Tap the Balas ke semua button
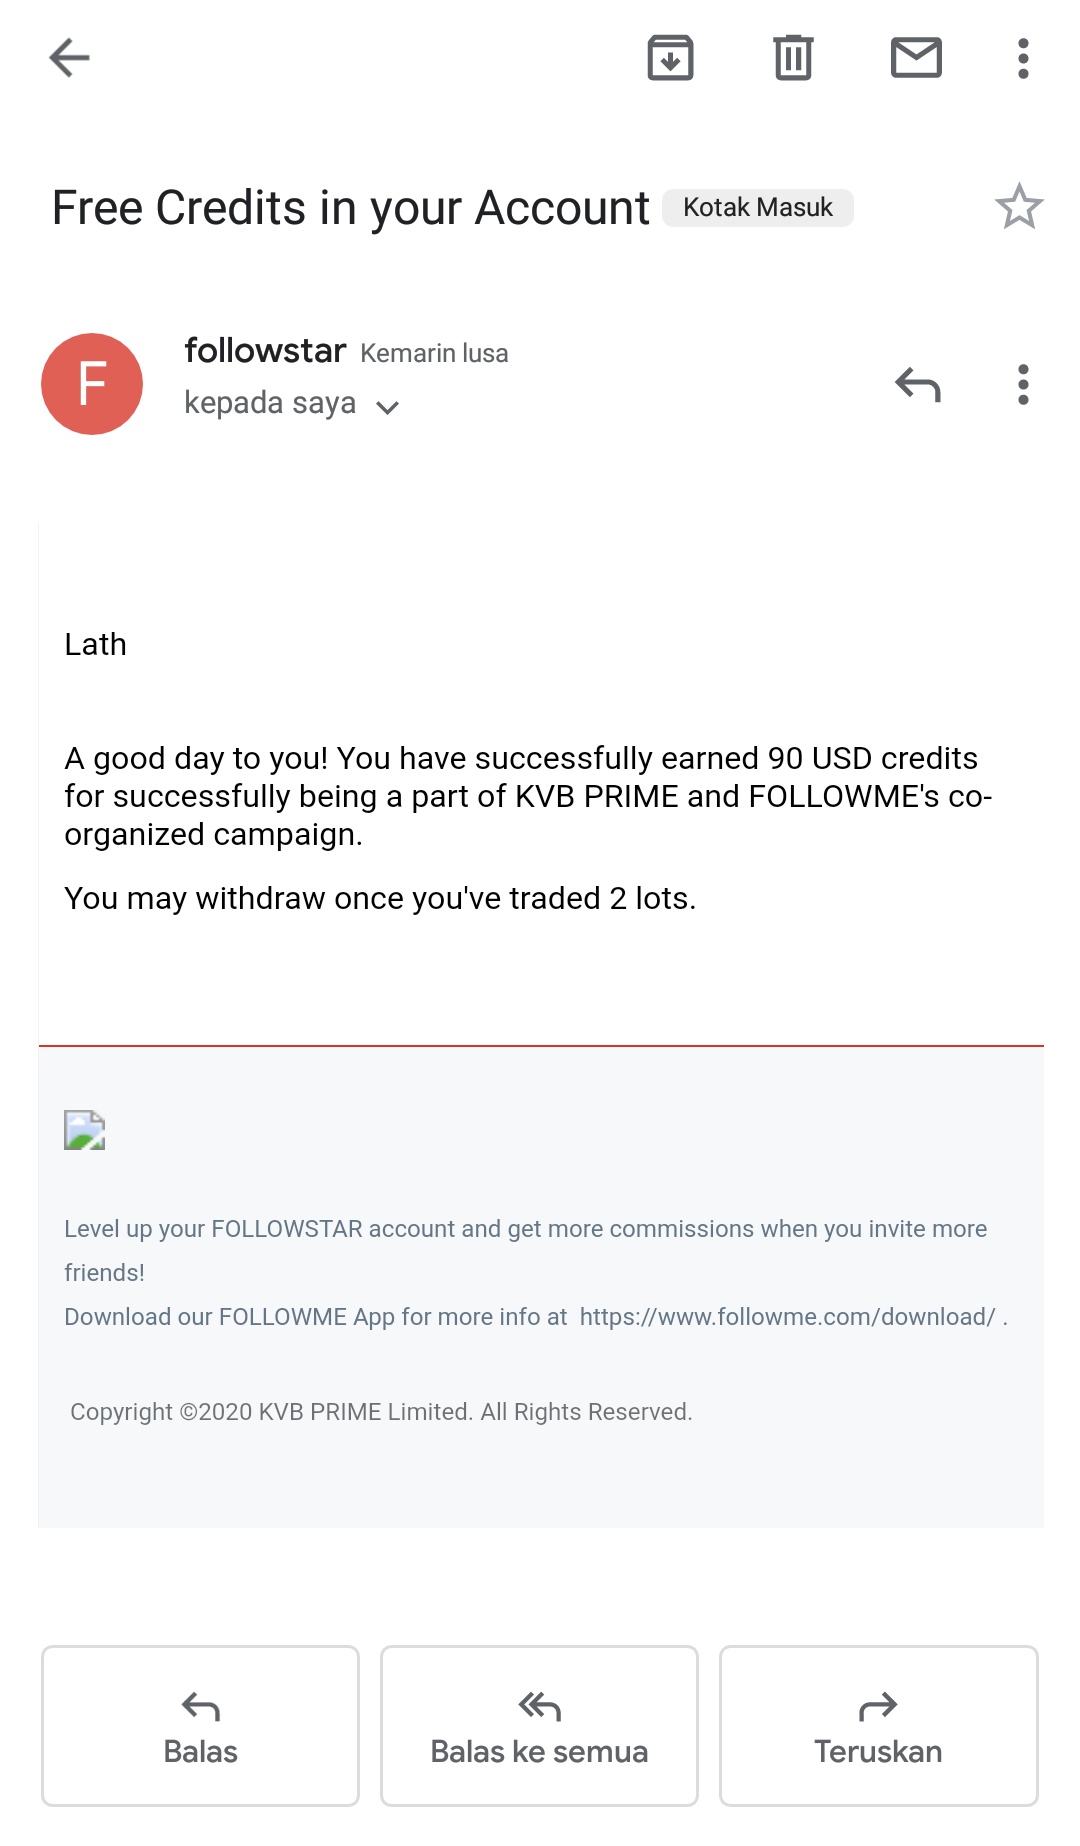 coord(539,1726)
